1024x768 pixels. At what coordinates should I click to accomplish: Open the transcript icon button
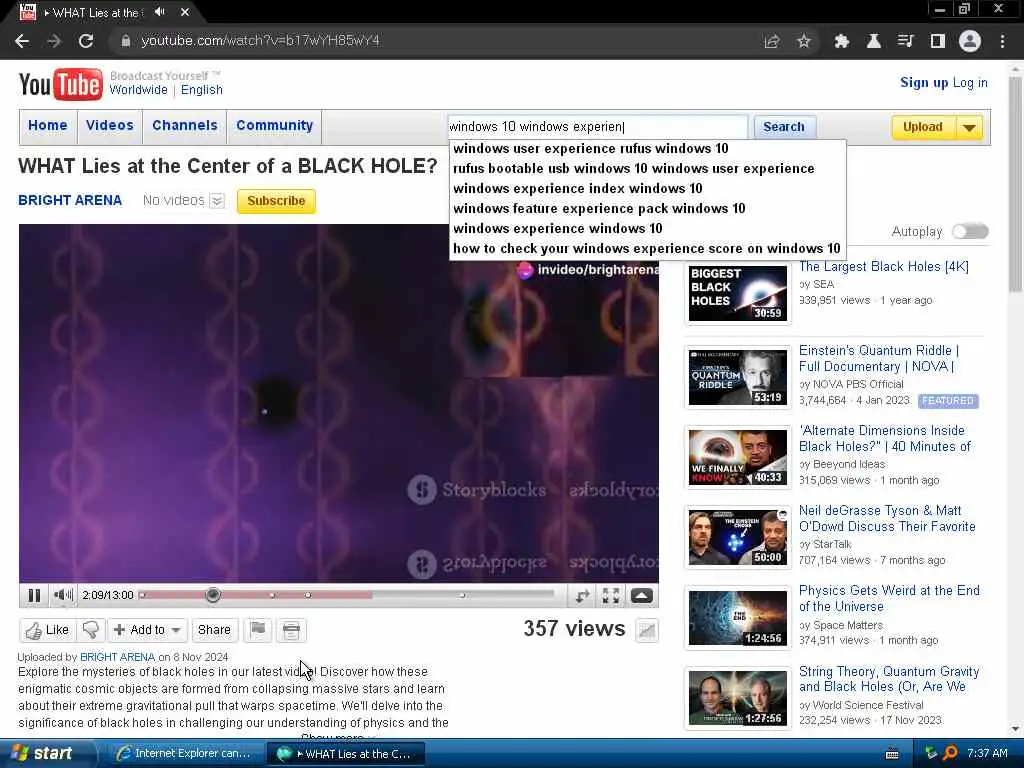pos(291,630)
